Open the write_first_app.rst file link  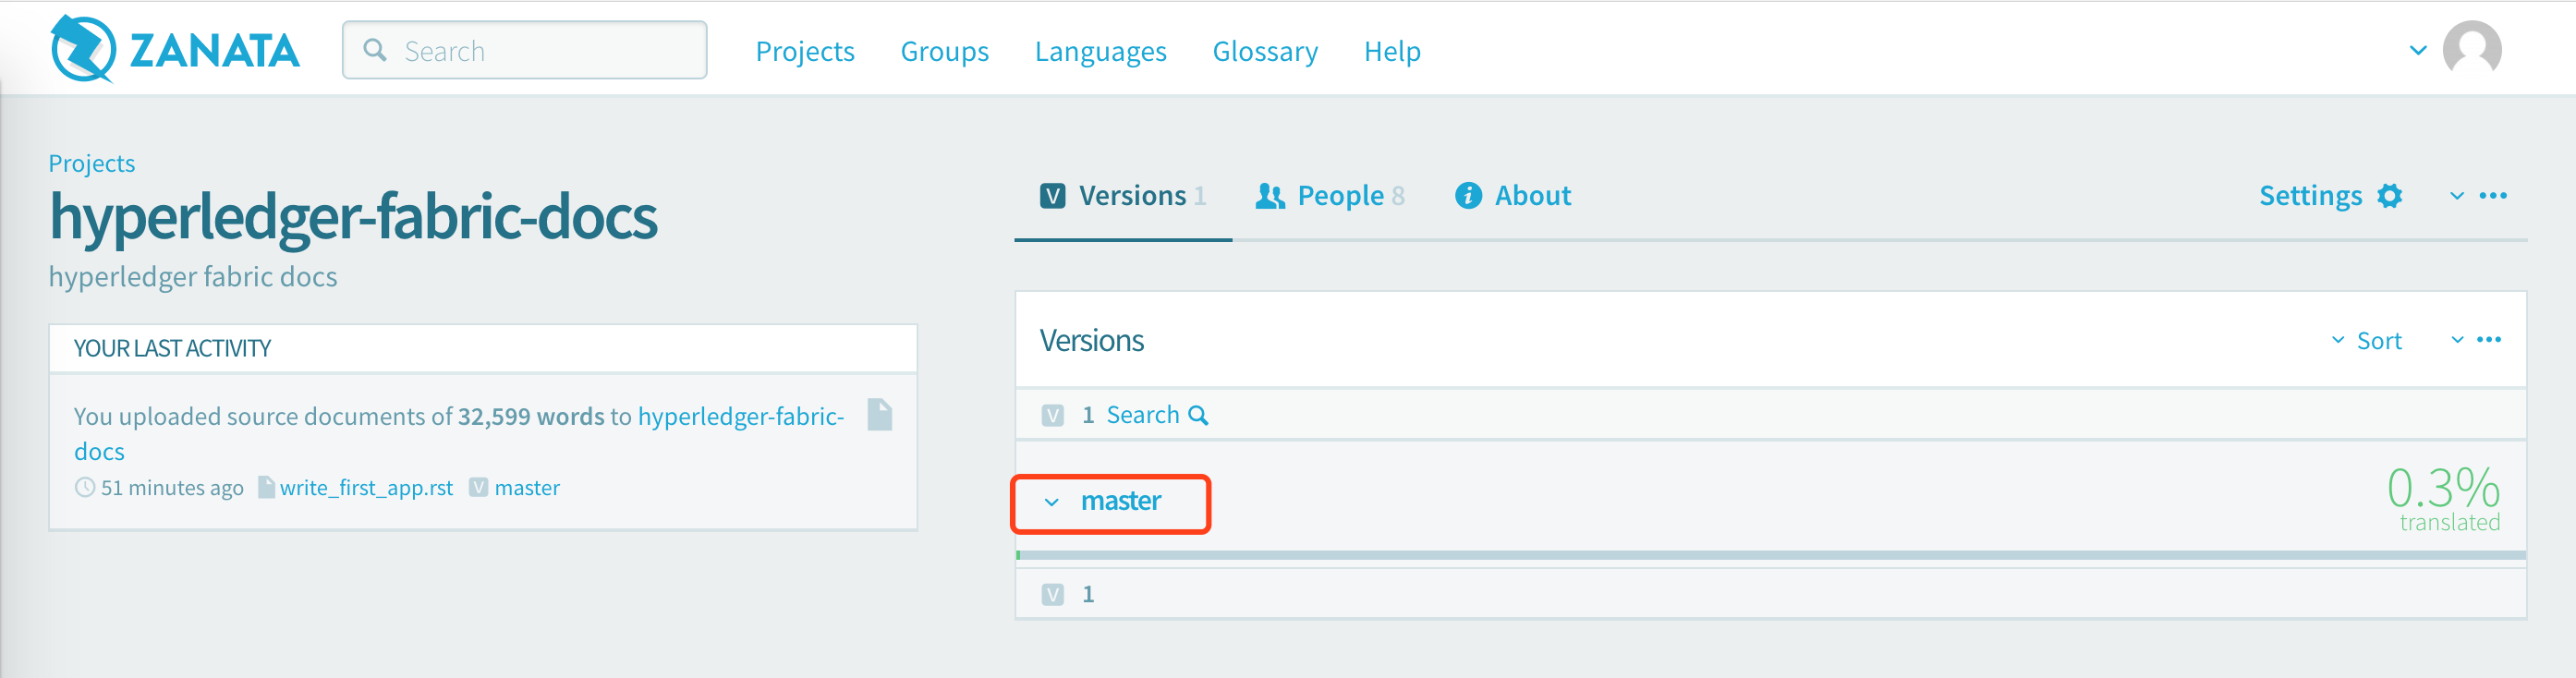point(365,488)
